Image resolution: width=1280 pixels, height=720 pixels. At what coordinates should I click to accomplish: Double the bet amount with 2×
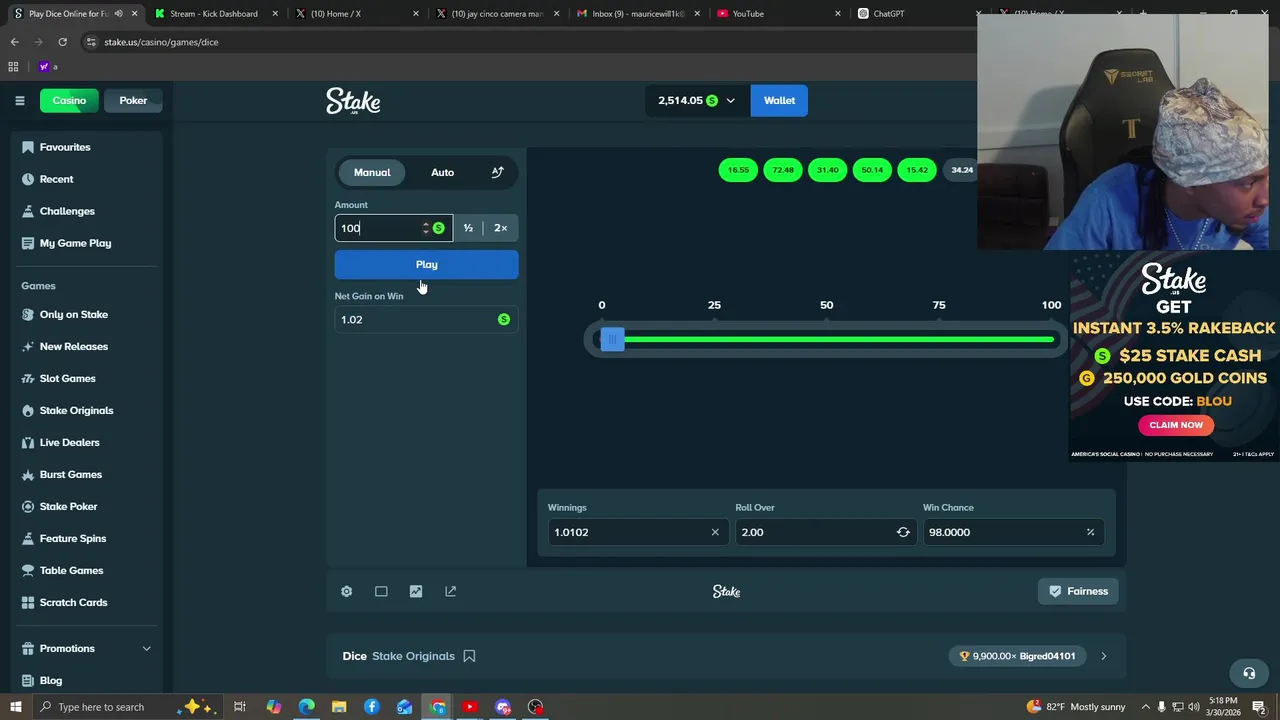tap(501, 228)
